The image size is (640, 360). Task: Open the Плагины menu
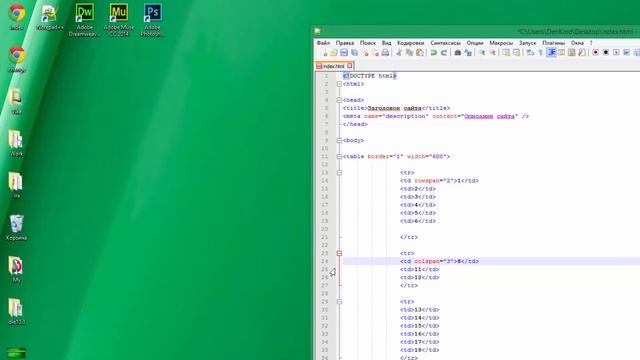(553, 43)
